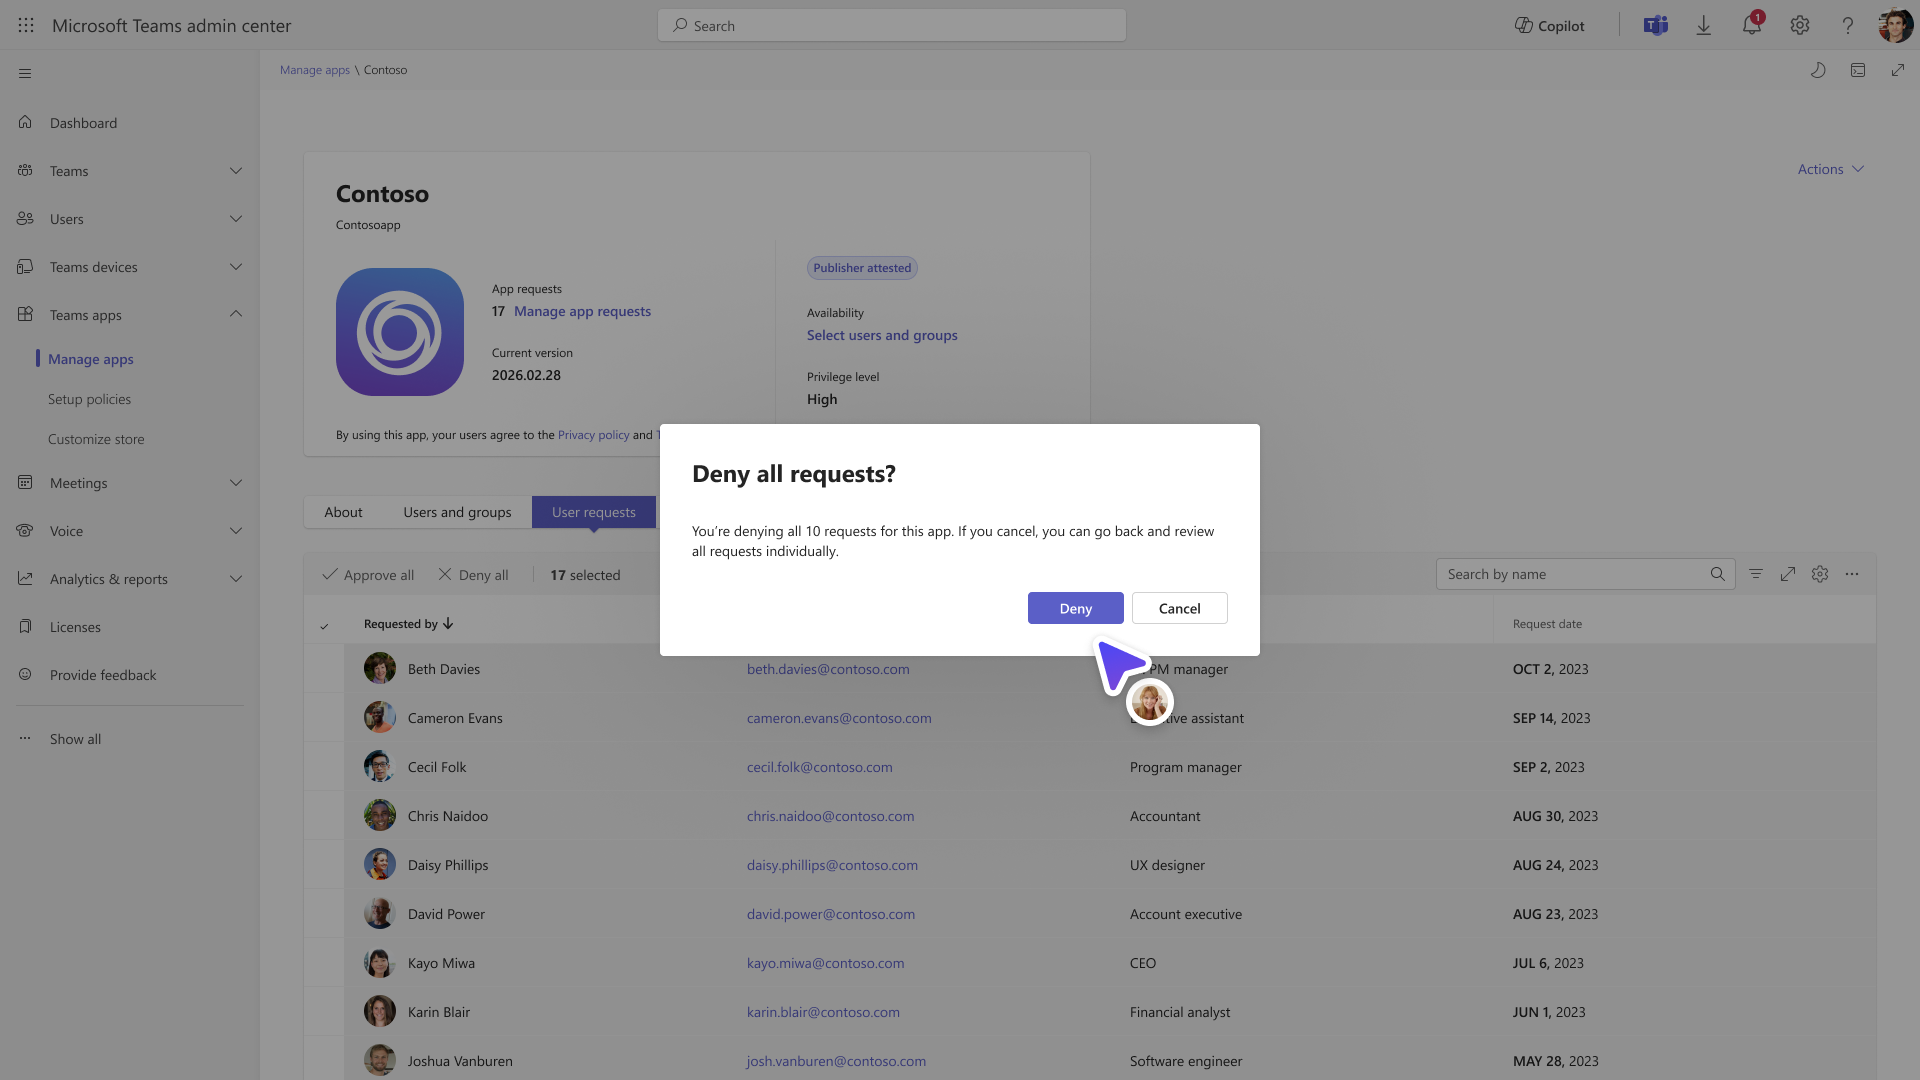Open Customize store in sidebar

click(96, 439)
